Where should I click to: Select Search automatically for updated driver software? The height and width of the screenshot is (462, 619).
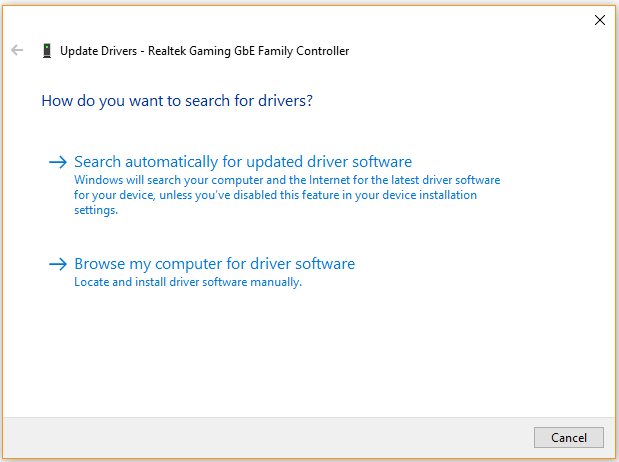pos(243,162)
